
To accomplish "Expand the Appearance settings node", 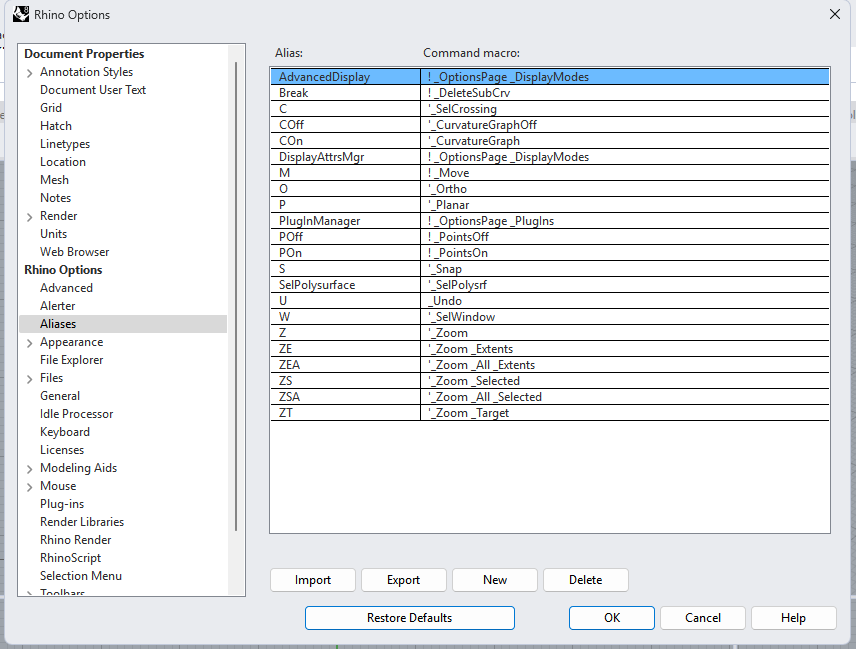I will pos(29,341).
